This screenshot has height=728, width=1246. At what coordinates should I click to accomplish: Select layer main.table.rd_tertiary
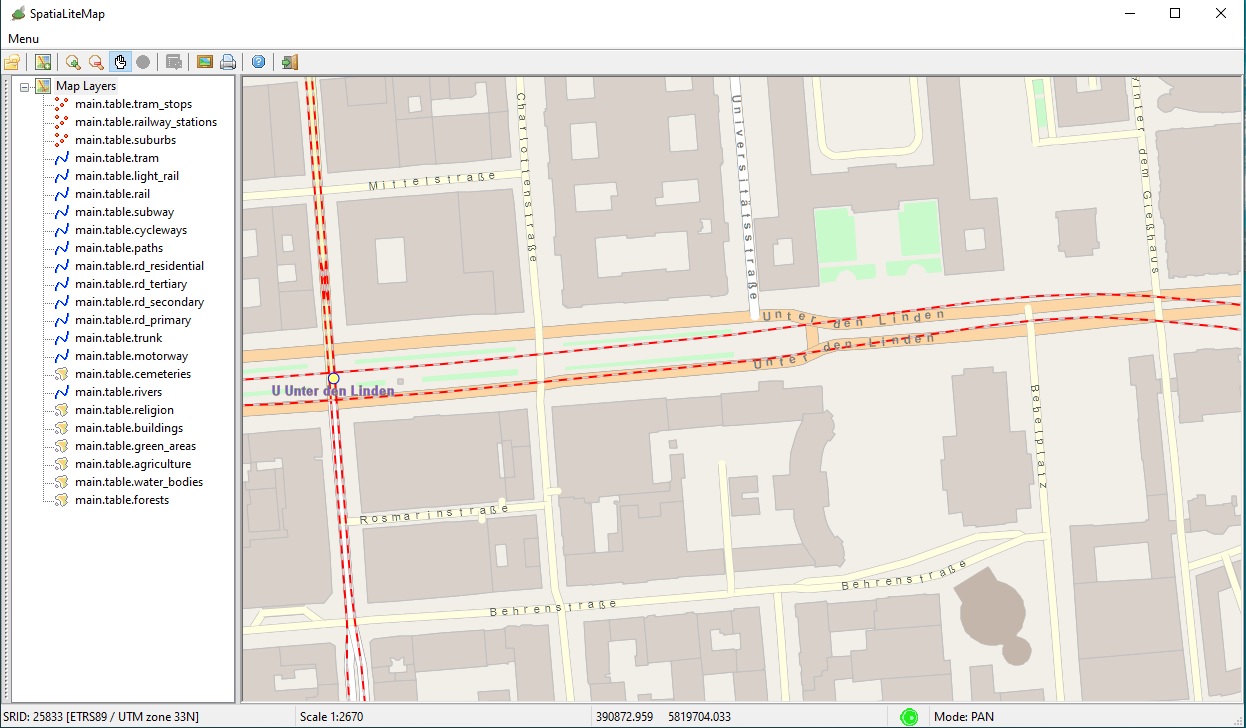131,284
